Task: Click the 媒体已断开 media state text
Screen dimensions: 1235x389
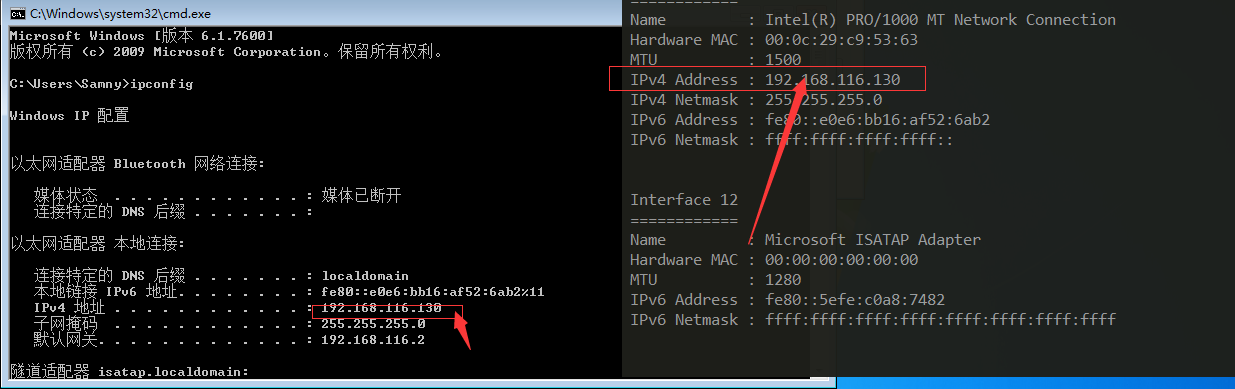Action: click(361, 196)
